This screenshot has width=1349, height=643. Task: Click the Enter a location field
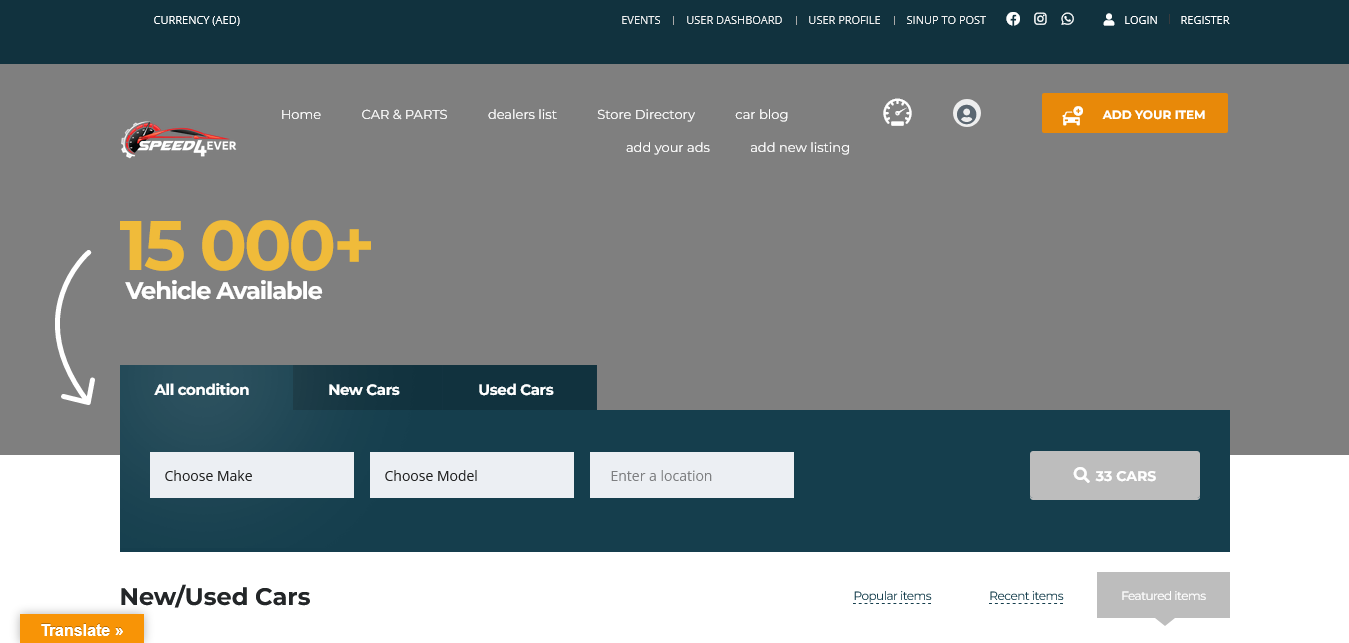point(692,475)
